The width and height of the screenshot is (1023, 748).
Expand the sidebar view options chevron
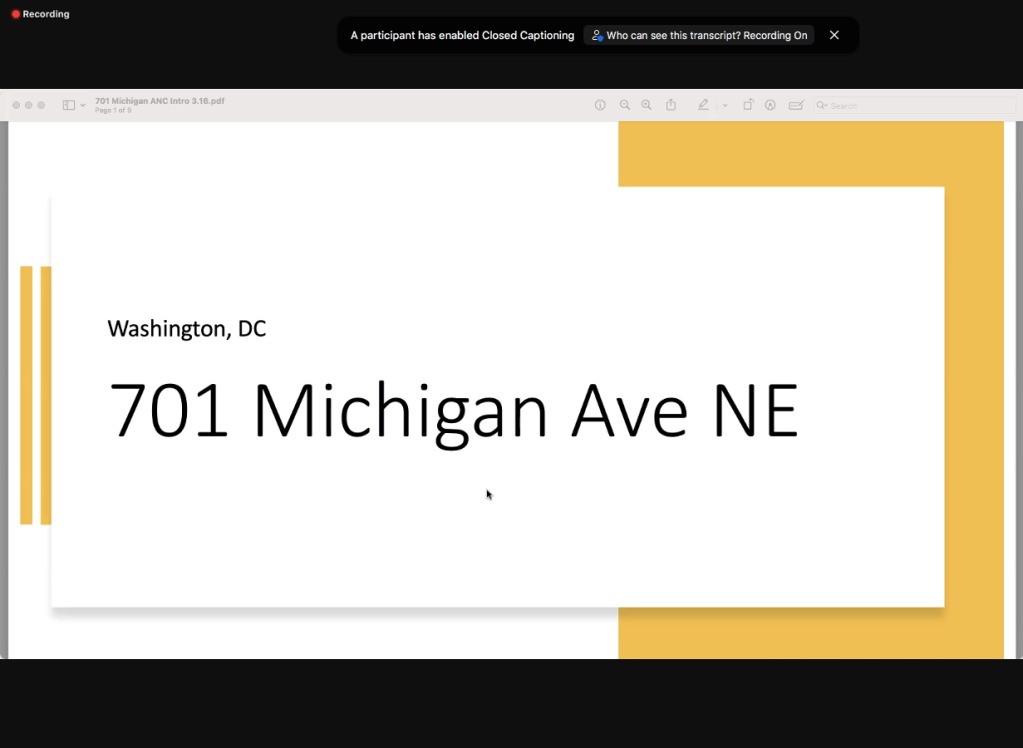pos(83,105)
